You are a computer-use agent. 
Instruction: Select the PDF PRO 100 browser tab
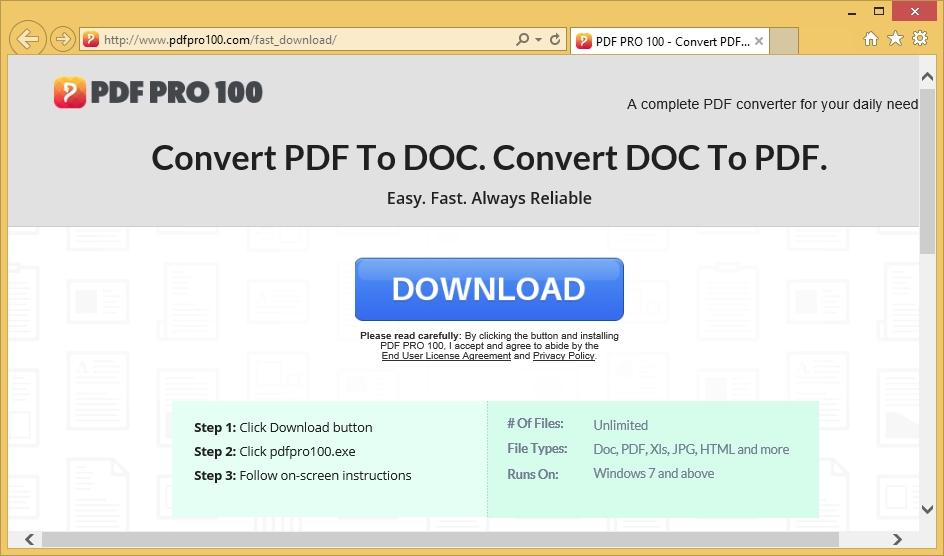click(669, 41)
